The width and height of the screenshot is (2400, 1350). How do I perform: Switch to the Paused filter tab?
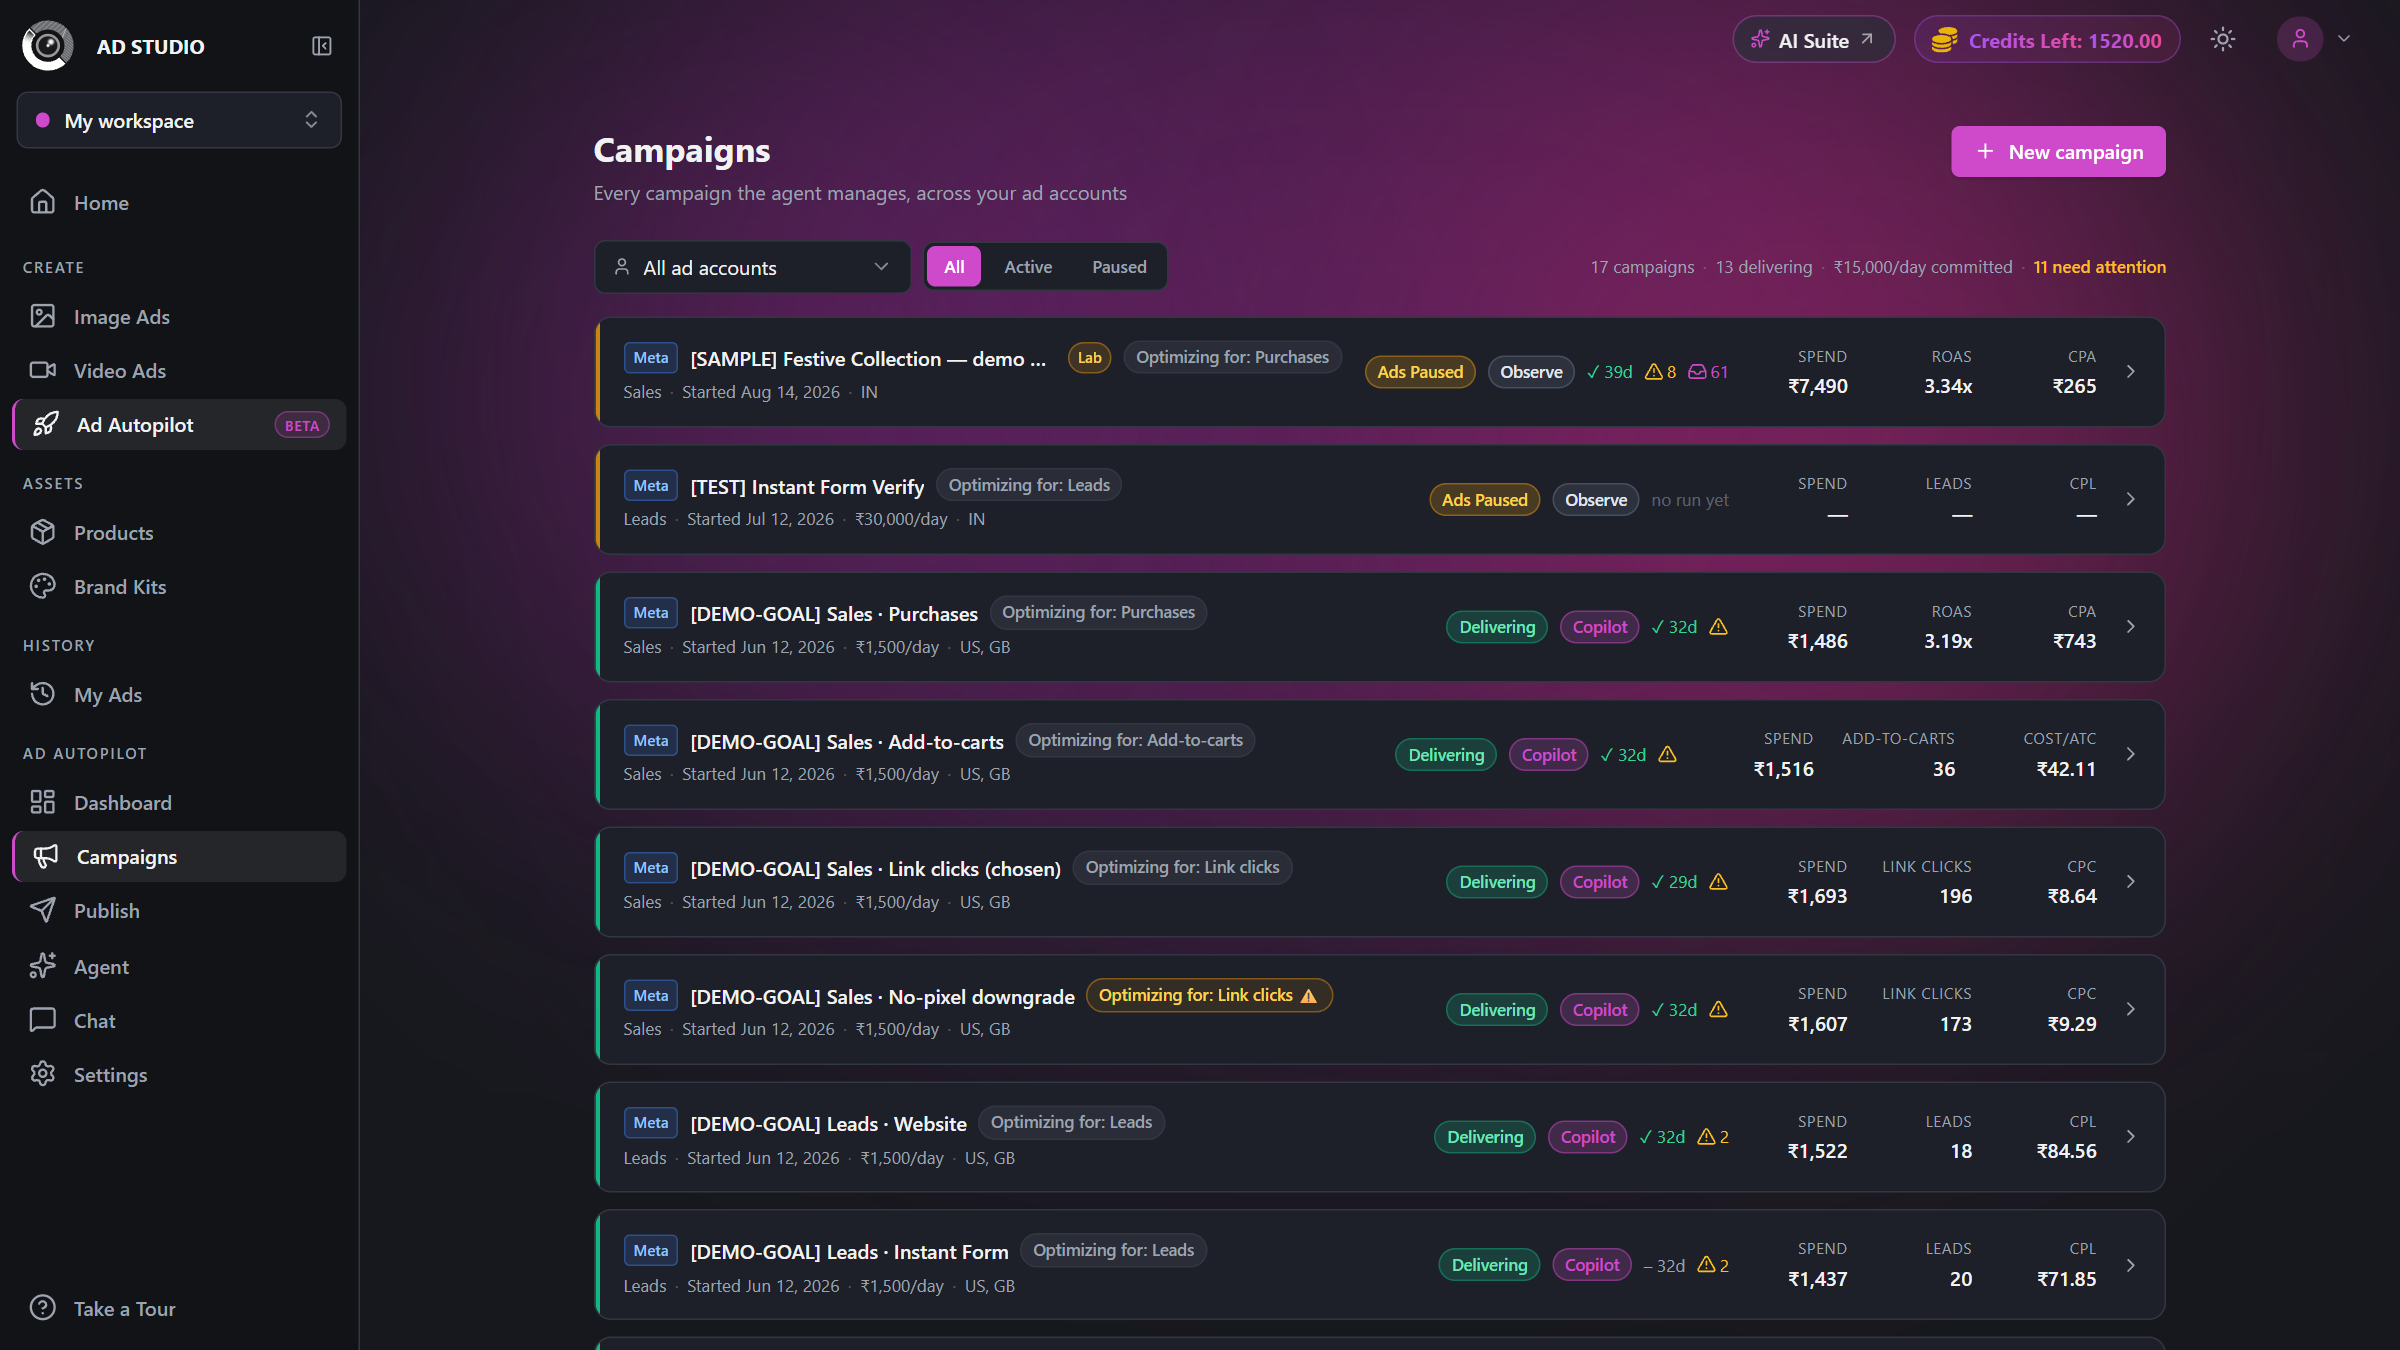pos(1119,267)
